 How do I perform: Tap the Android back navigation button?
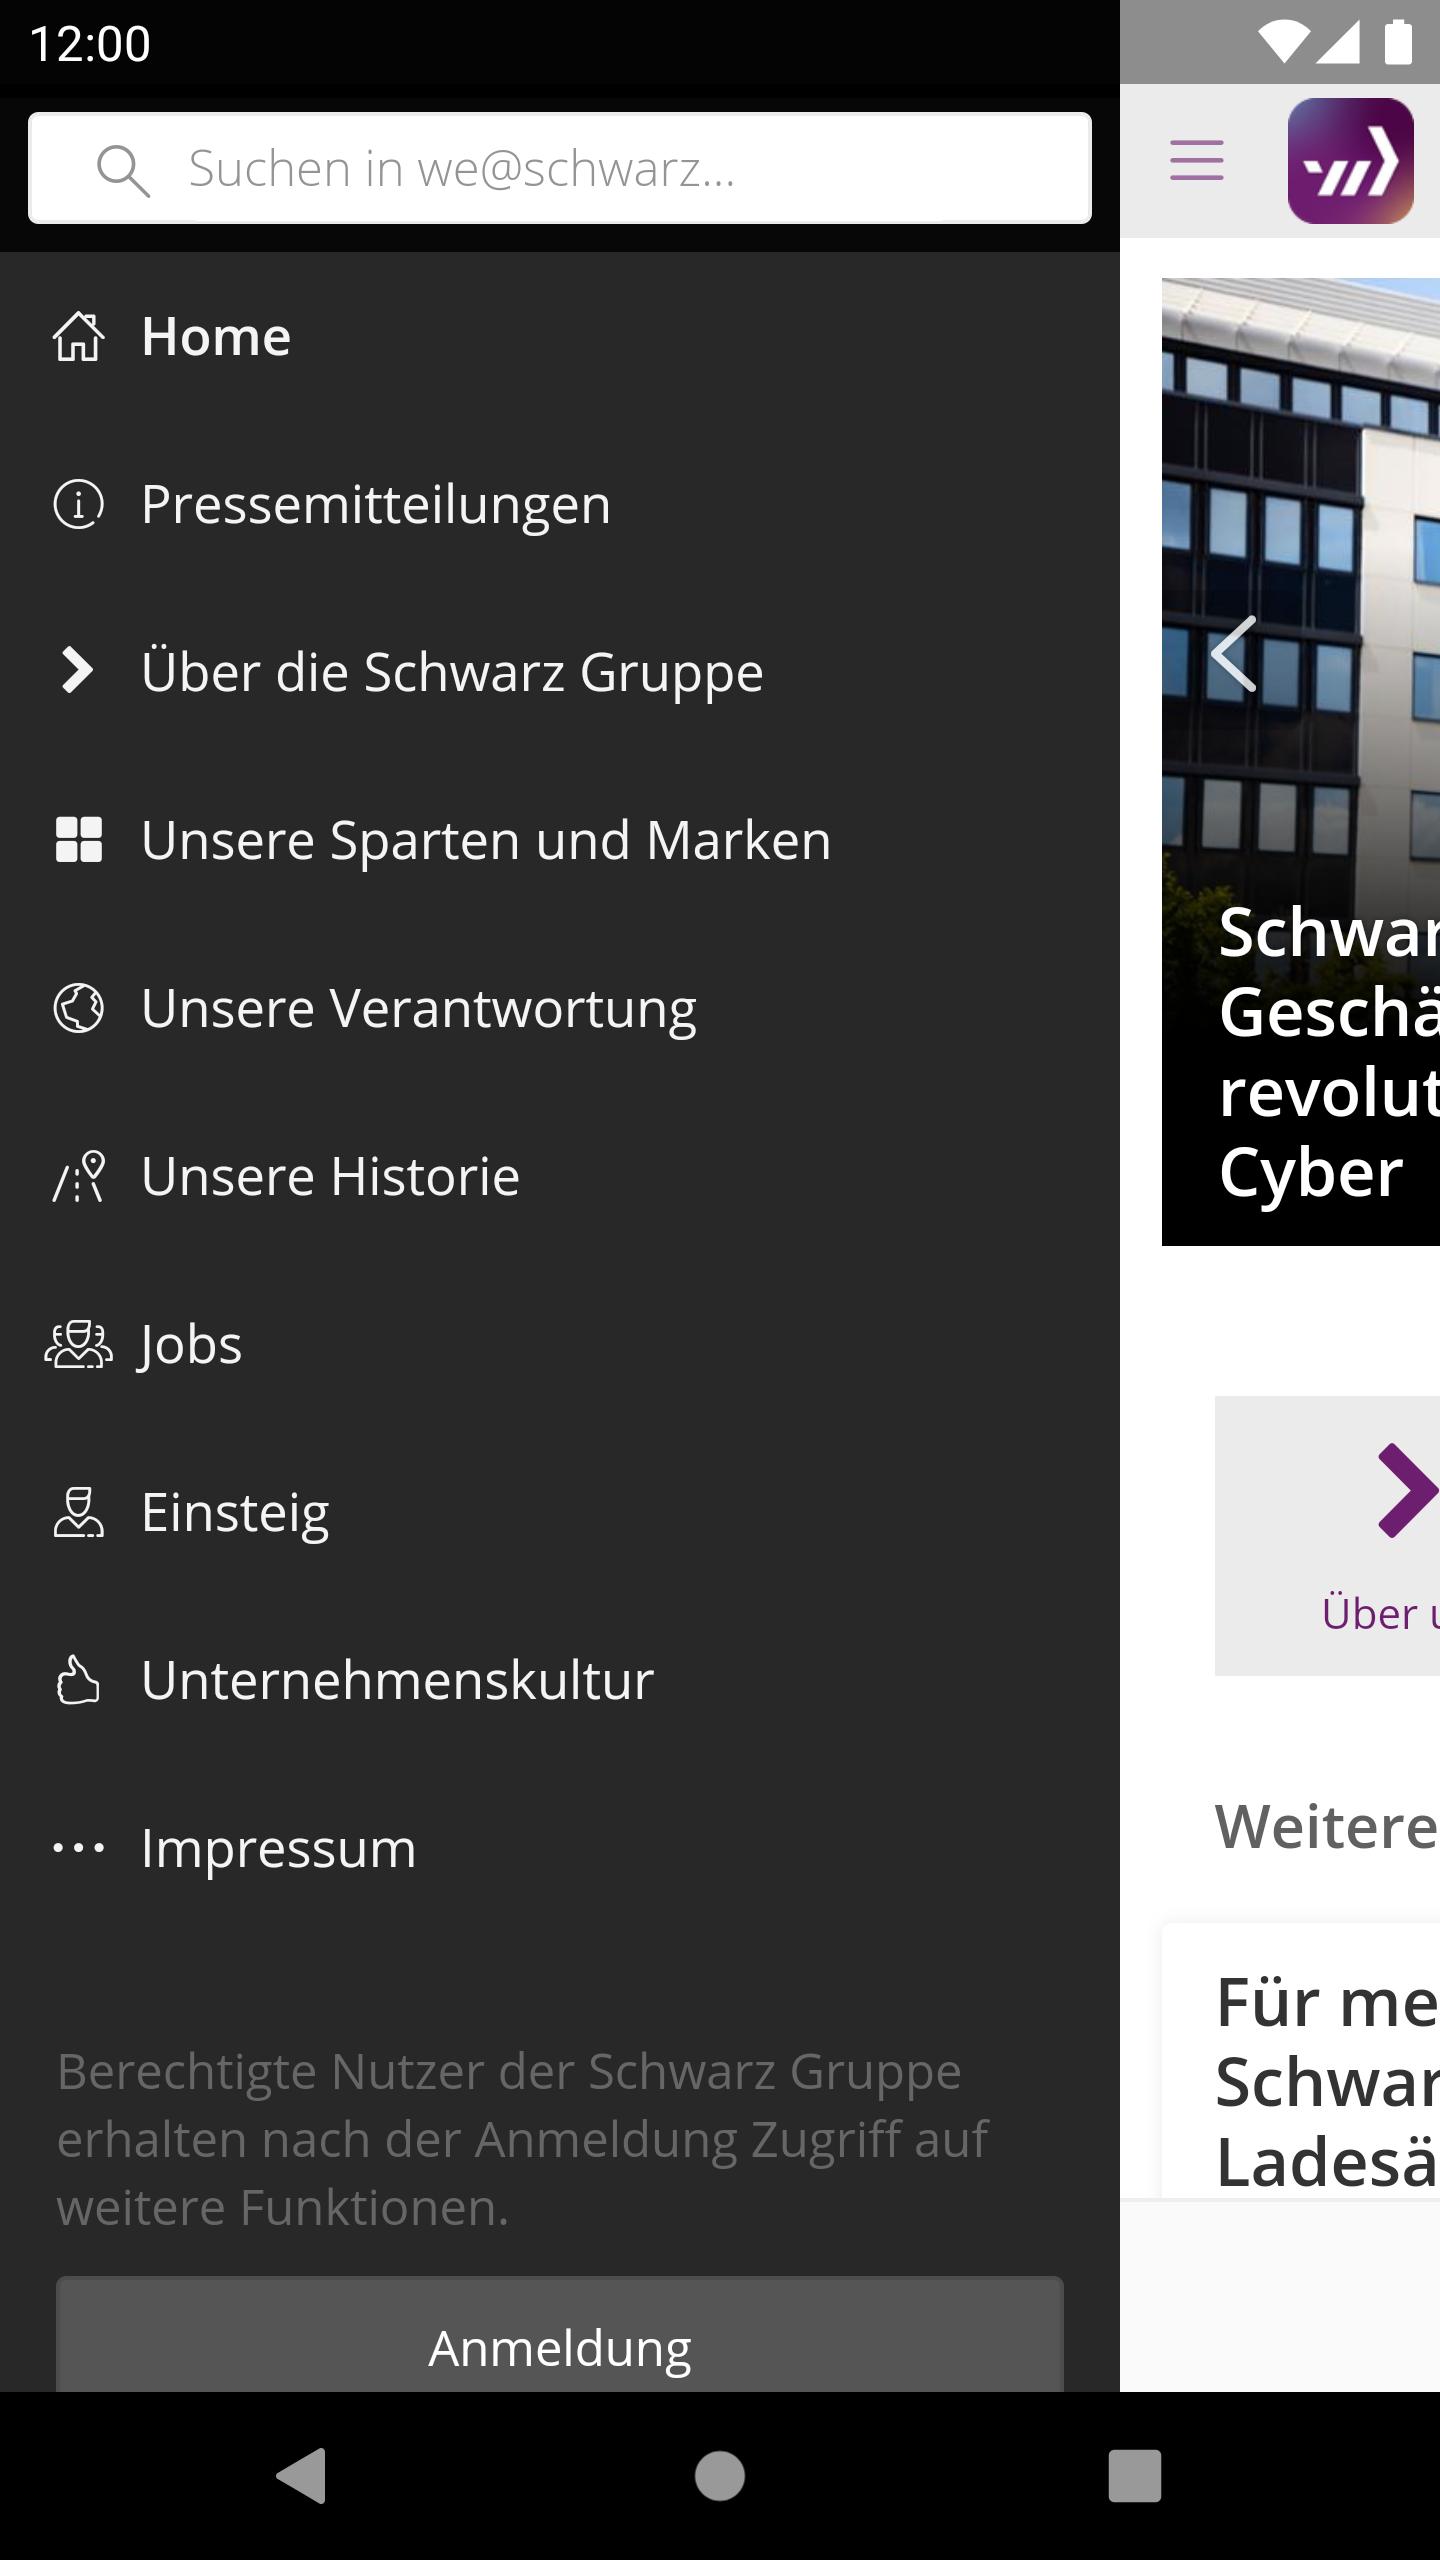point(301,2476)
